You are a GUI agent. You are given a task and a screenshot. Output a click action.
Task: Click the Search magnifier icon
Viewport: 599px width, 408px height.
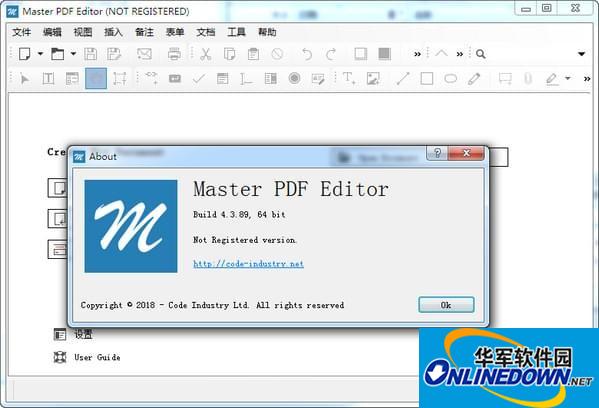pos(481,54)
